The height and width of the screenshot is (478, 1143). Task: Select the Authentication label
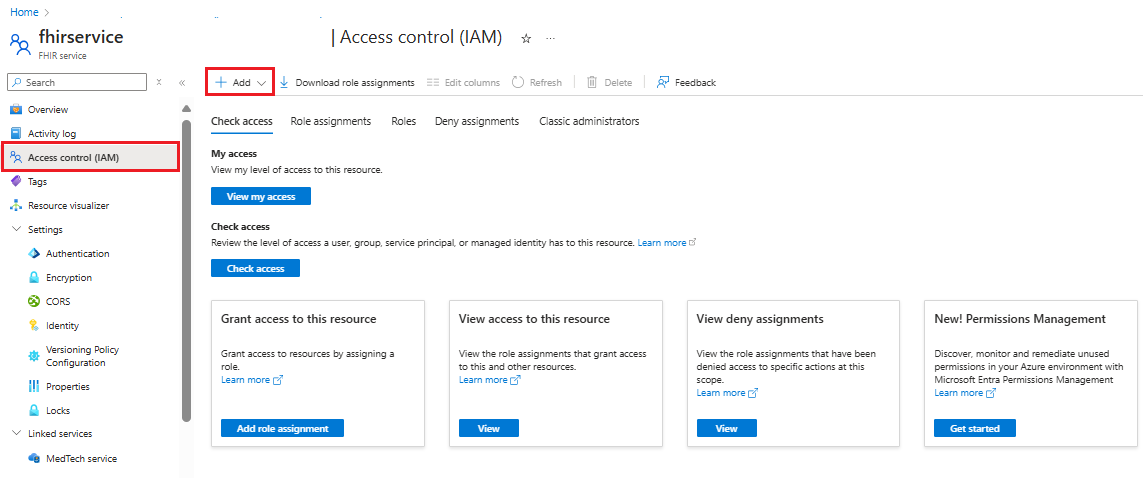click(78, 254)
